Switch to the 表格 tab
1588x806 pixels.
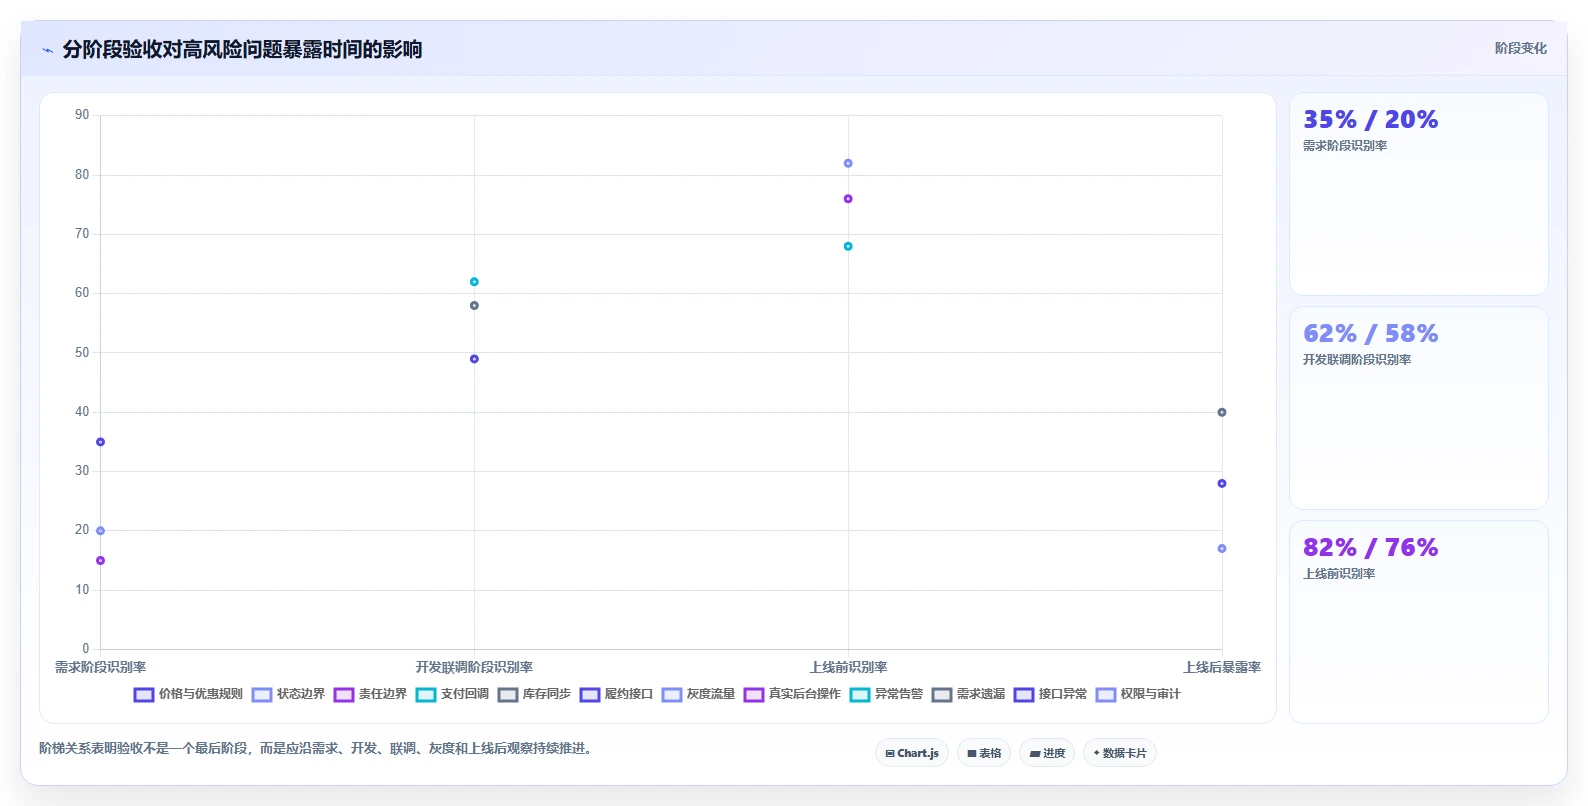pyautogui.click(x=984, y=753)
